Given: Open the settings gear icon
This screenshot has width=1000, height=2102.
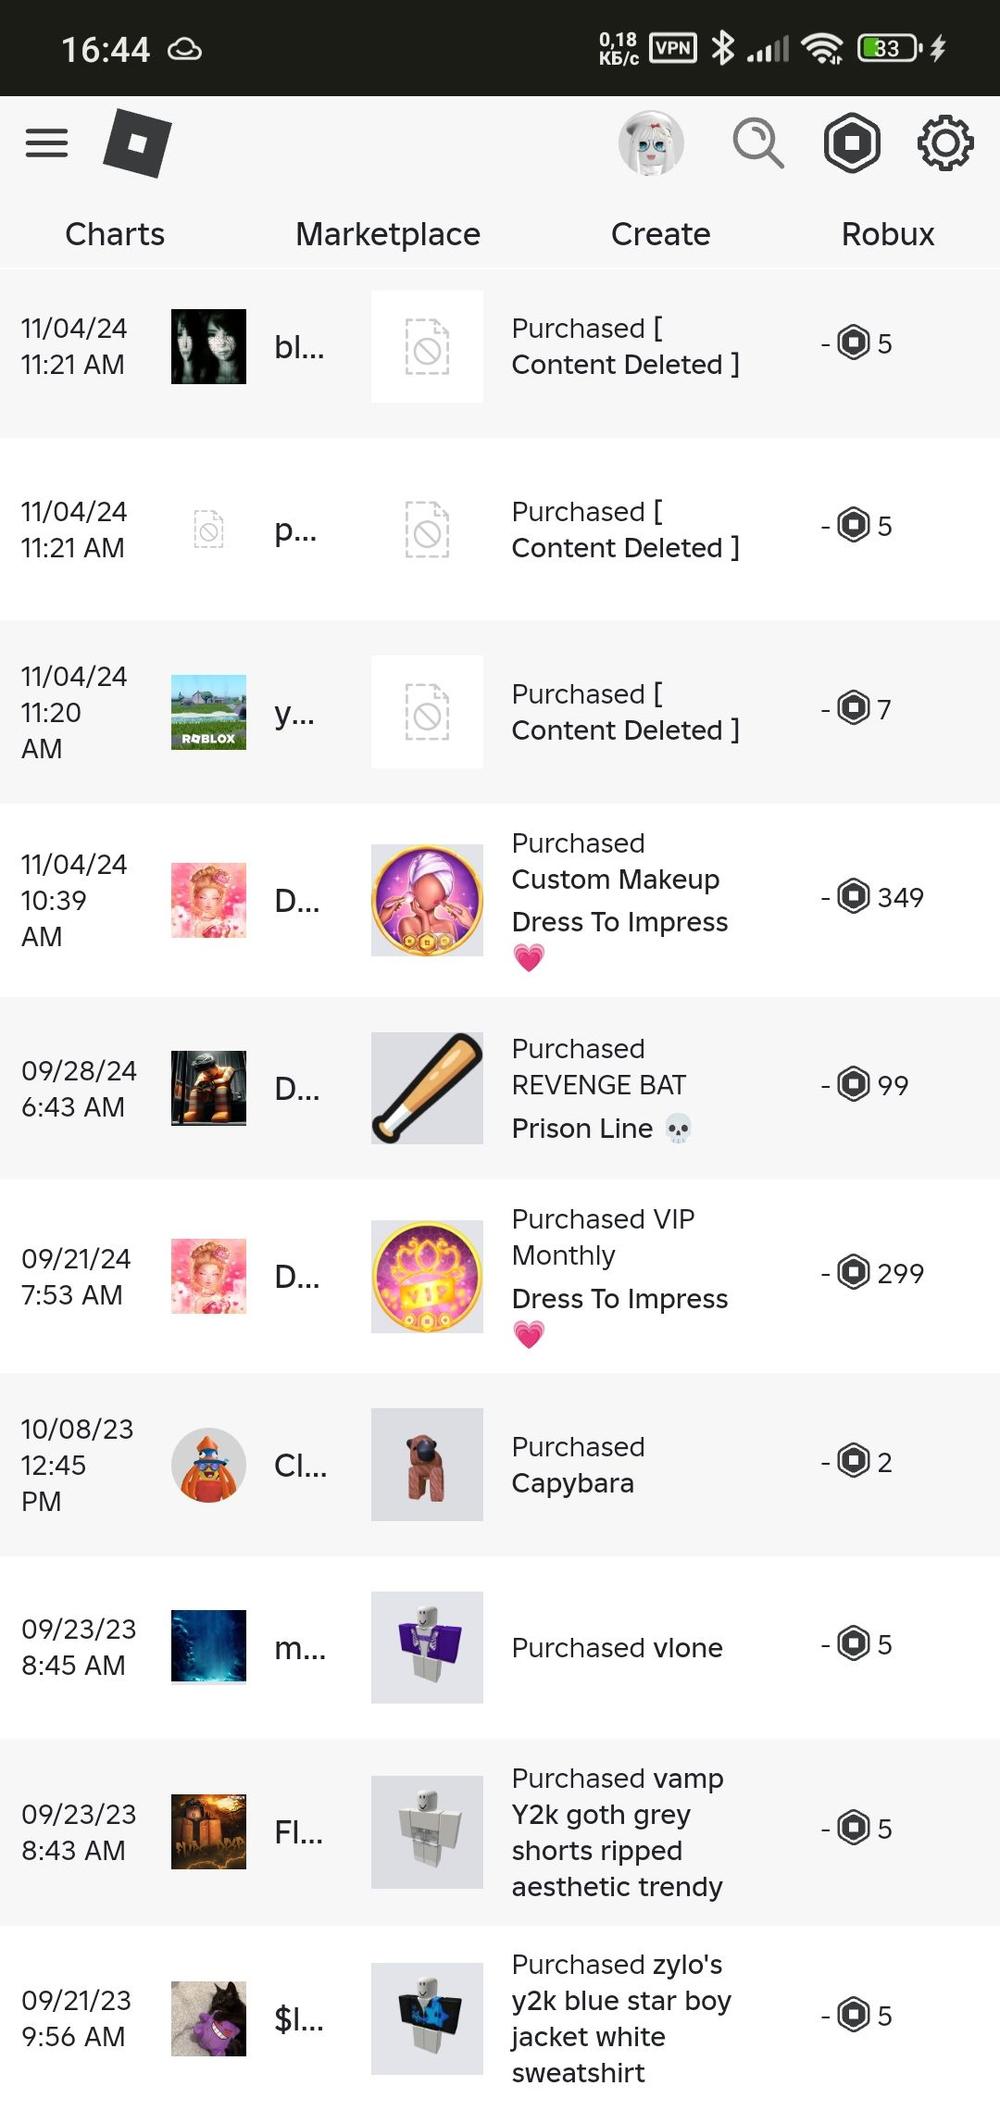Looking at the screenshot, I should 945,143.
